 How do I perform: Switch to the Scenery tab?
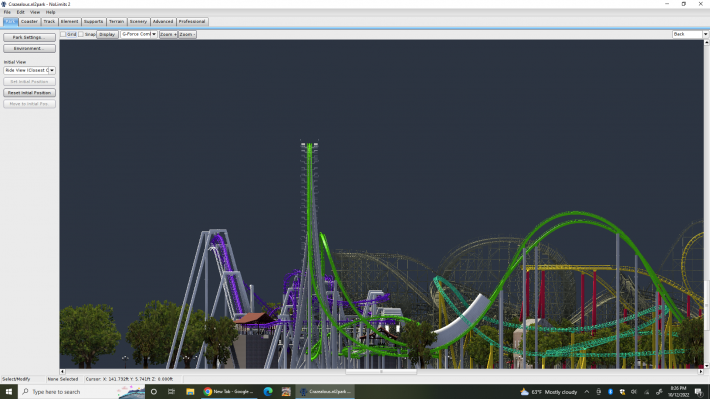[138, 22]
